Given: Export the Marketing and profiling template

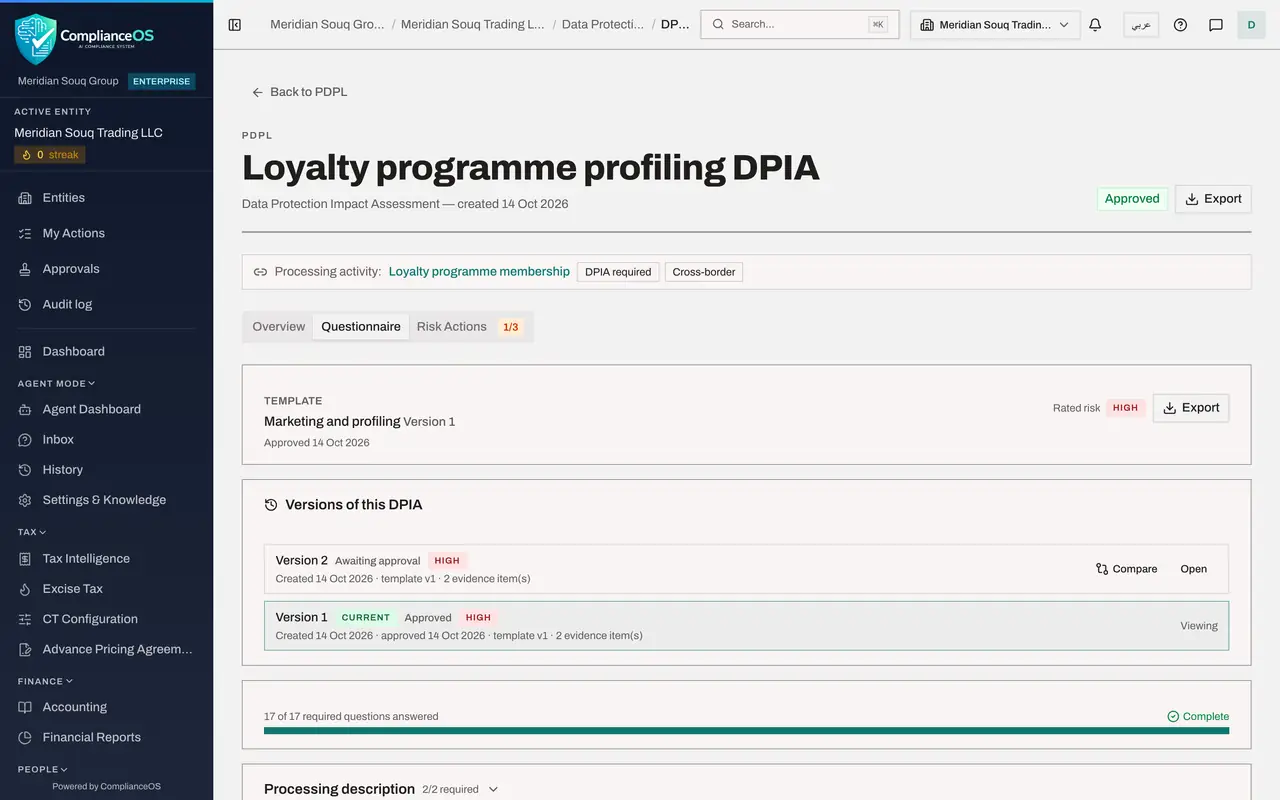Looking at the screenshot, I should (1191, 408).
